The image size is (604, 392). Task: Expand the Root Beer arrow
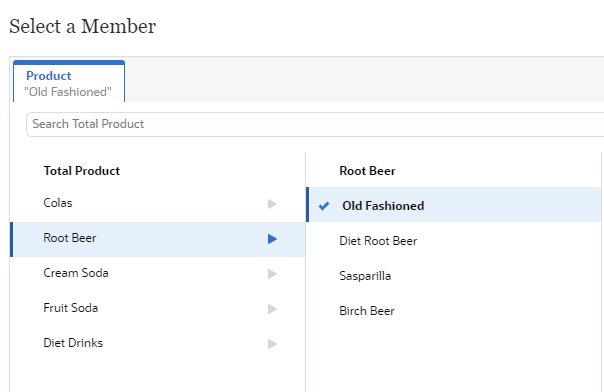(272, 239)
